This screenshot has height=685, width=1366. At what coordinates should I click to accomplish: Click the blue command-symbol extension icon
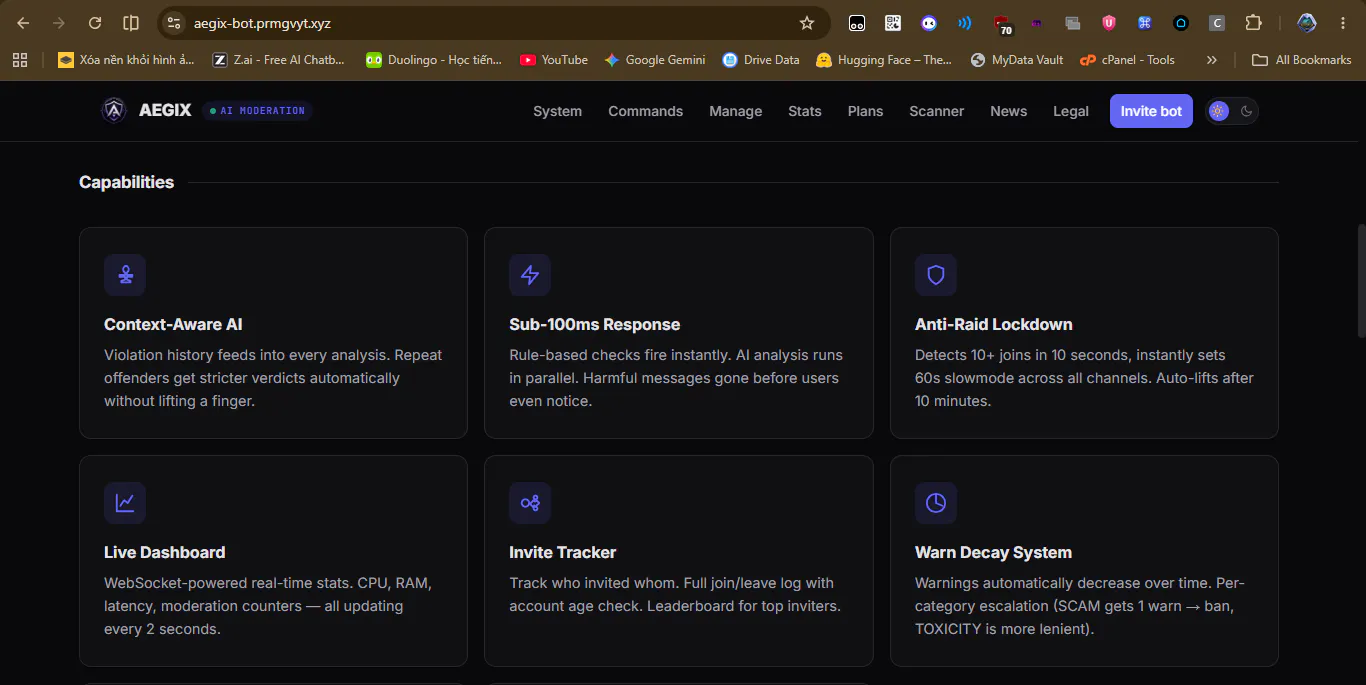1145,23
